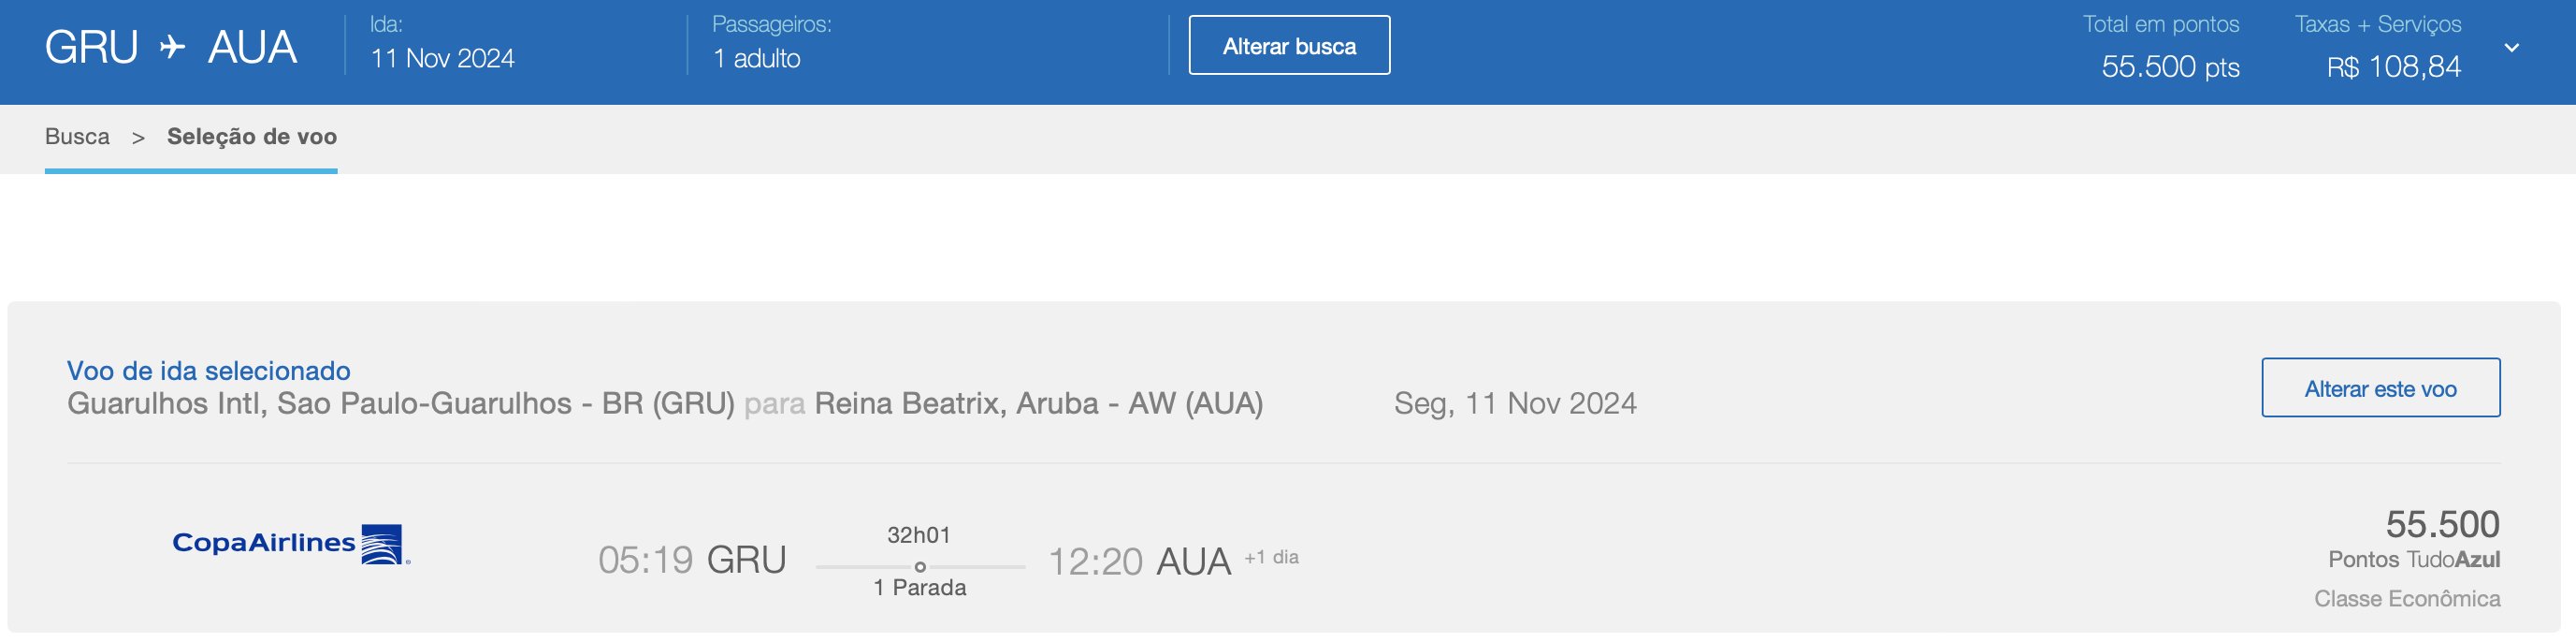Click the AUA destination code in header
This screenshot has height=642, width=2576.
[x=252, y=47]
